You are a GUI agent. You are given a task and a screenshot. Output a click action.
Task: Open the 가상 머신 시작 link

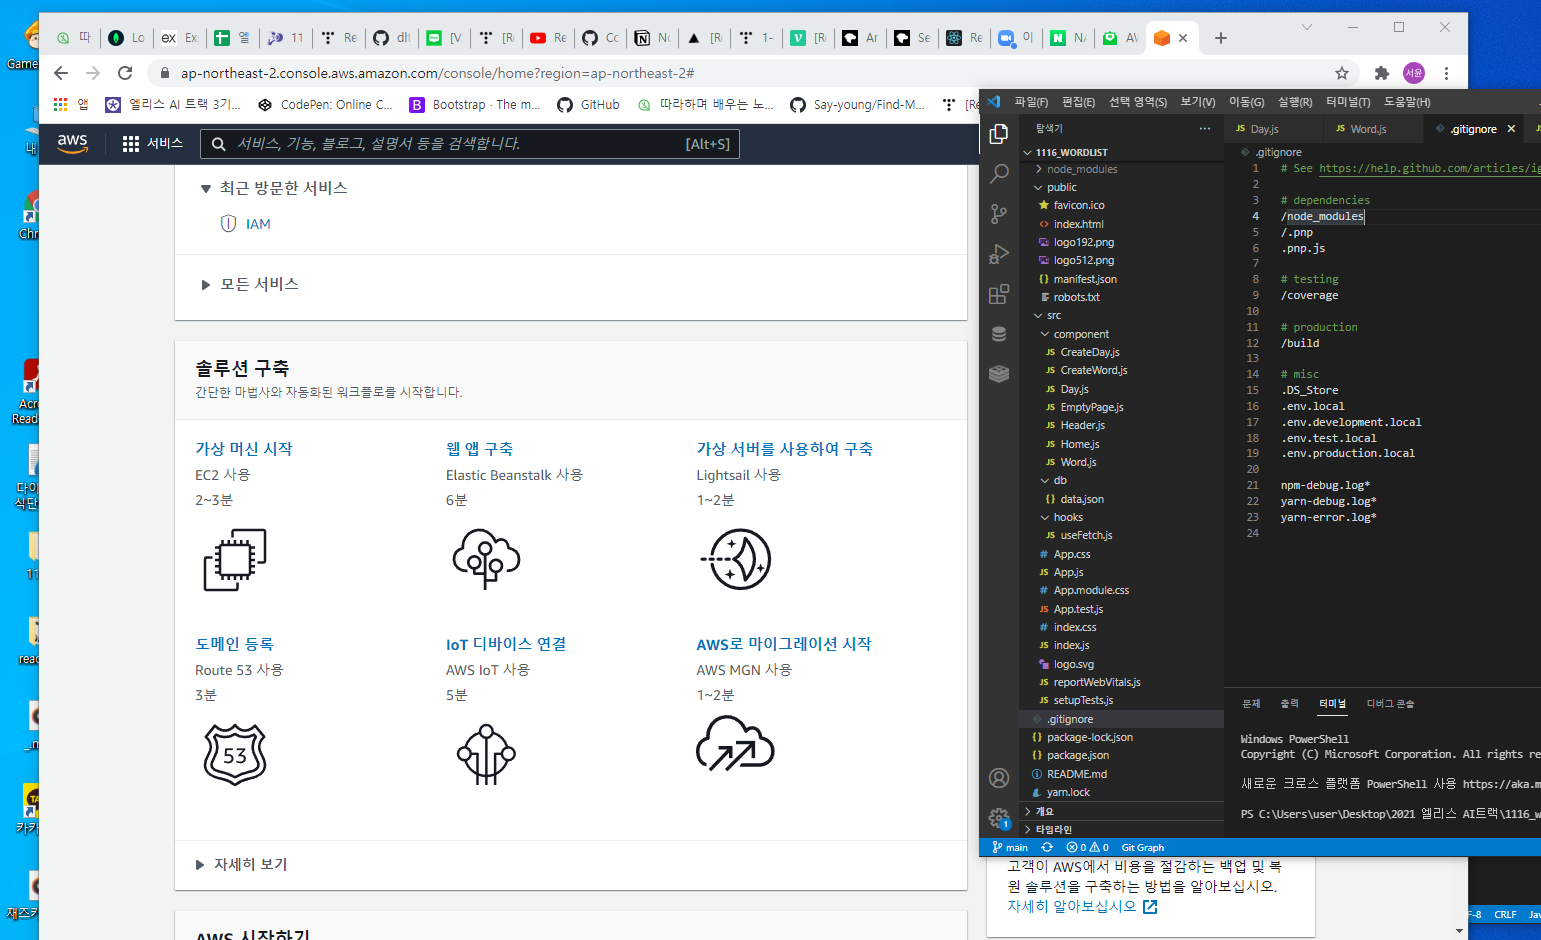[x=244, y=449]
